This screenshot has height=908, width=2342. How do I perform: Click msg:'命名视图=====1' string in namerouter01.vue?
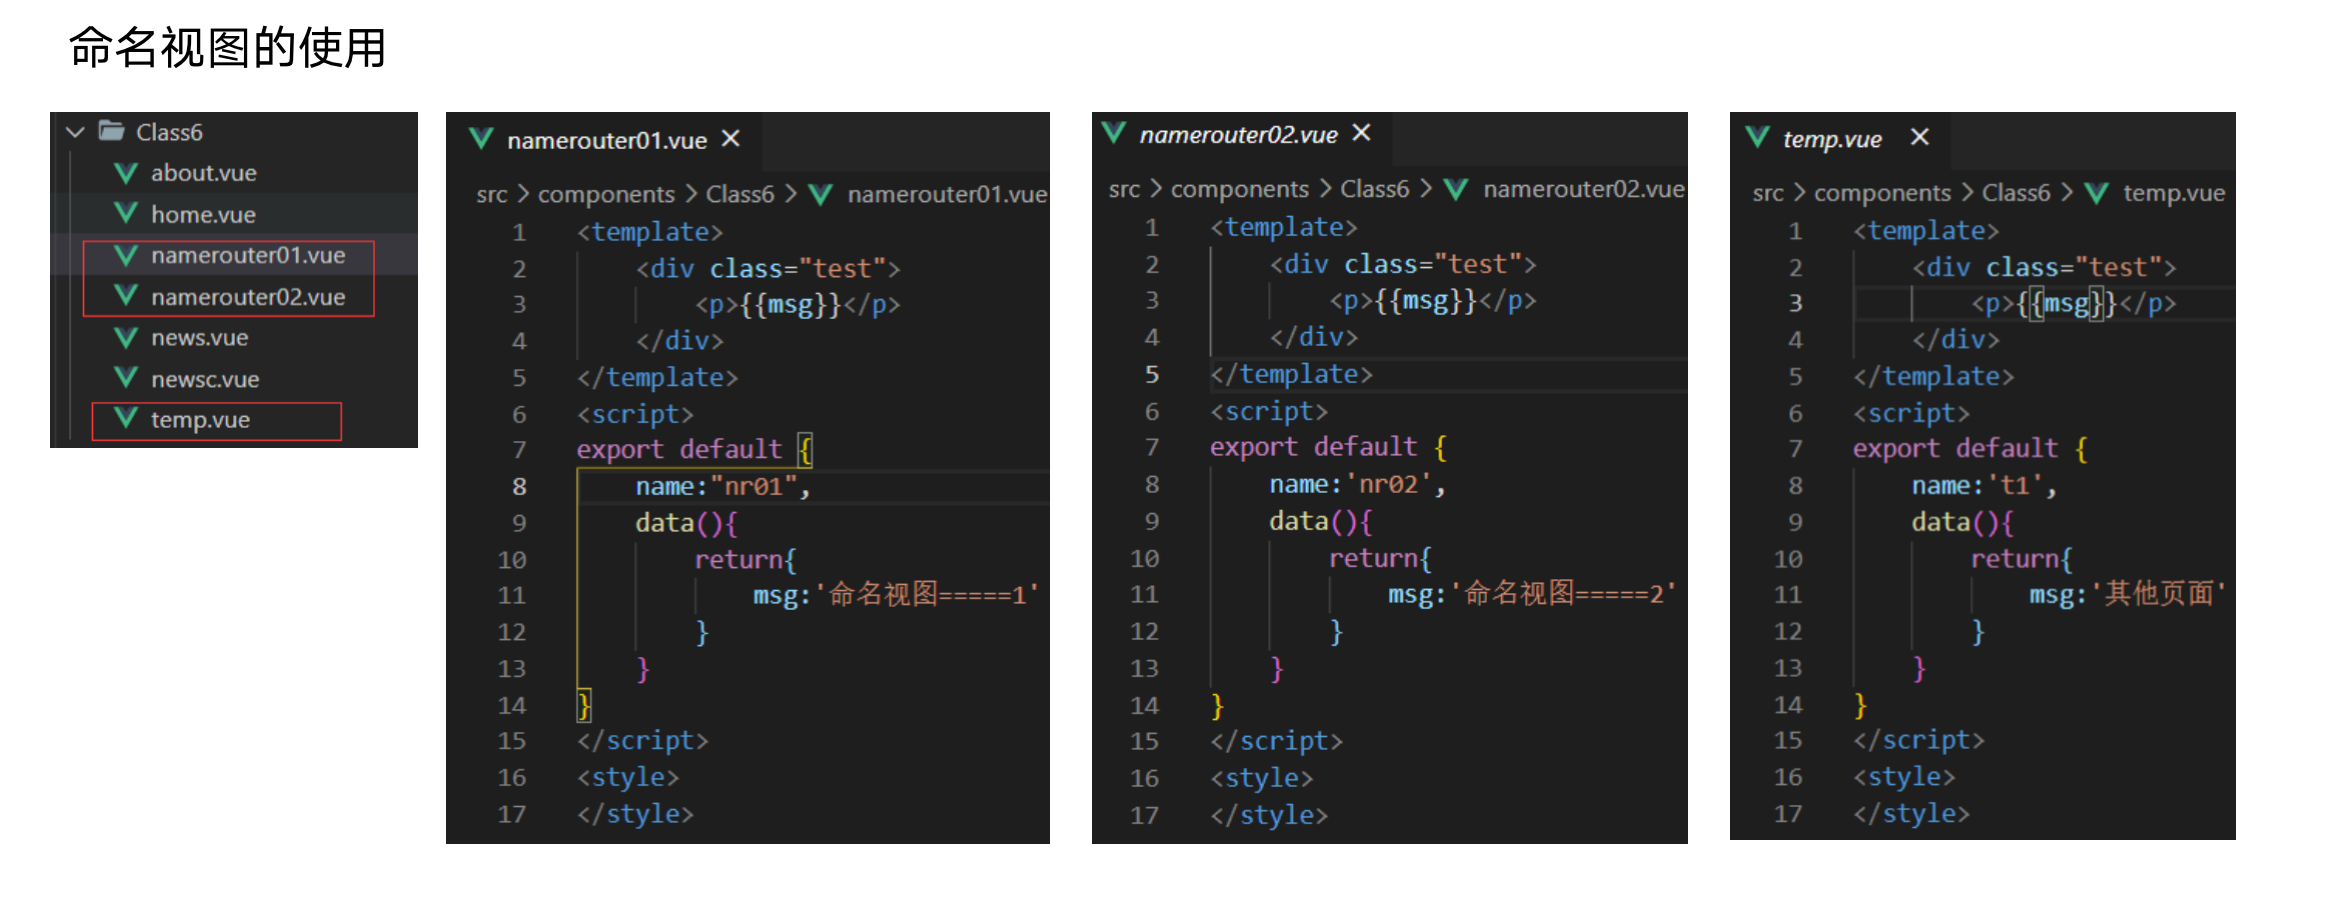[896, 595]
